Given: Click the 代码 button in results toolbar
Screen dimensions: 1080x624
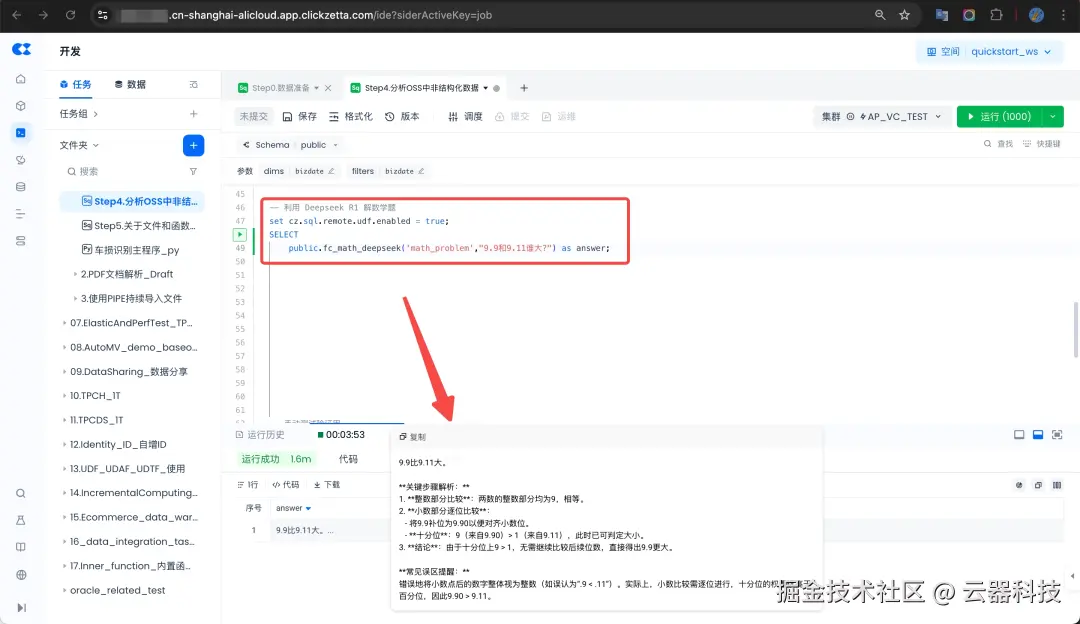Looking at the screenshot, I should (286, 485).
